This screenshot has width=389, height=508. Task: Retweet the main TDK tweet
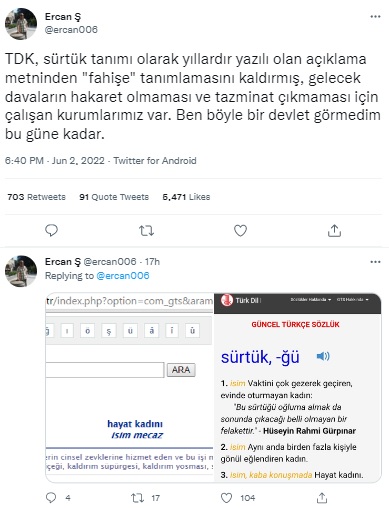click(x=146, y=230)
